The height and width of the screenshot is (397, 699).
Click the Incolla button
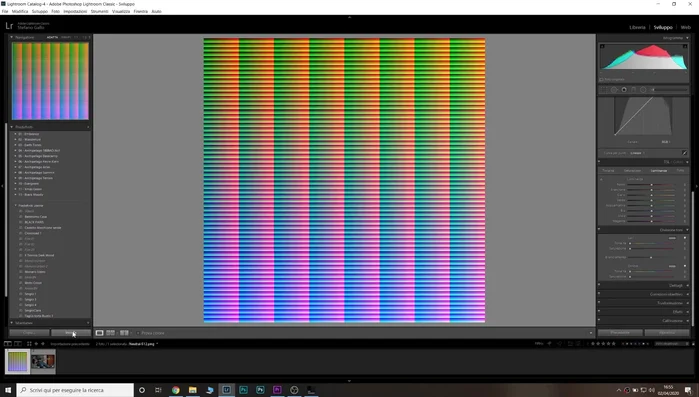[x=71, y=333]
